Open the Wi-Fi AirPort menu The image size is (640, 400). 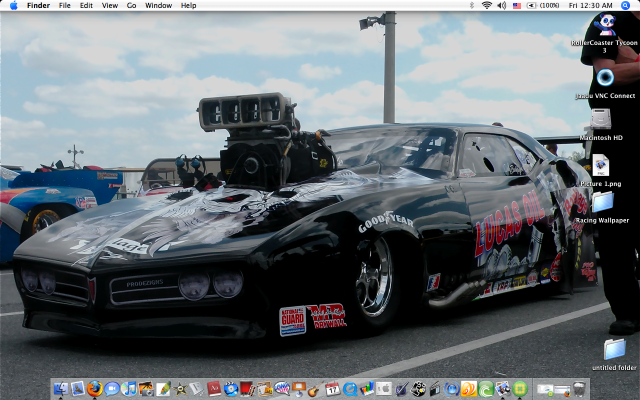pos(487,5)
